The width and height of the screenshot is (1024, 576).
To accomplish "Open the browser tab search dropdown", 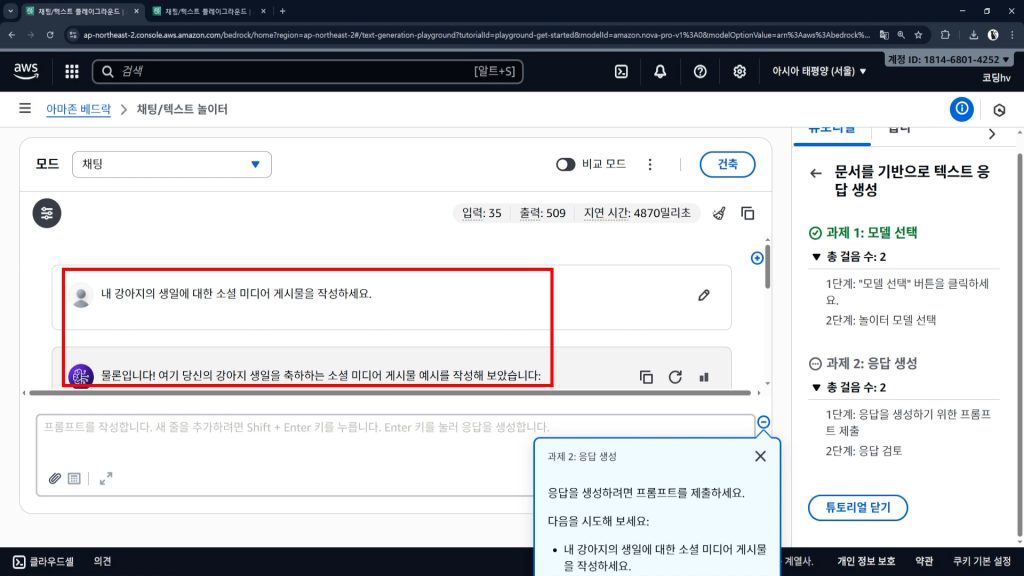I will point(10,11).
